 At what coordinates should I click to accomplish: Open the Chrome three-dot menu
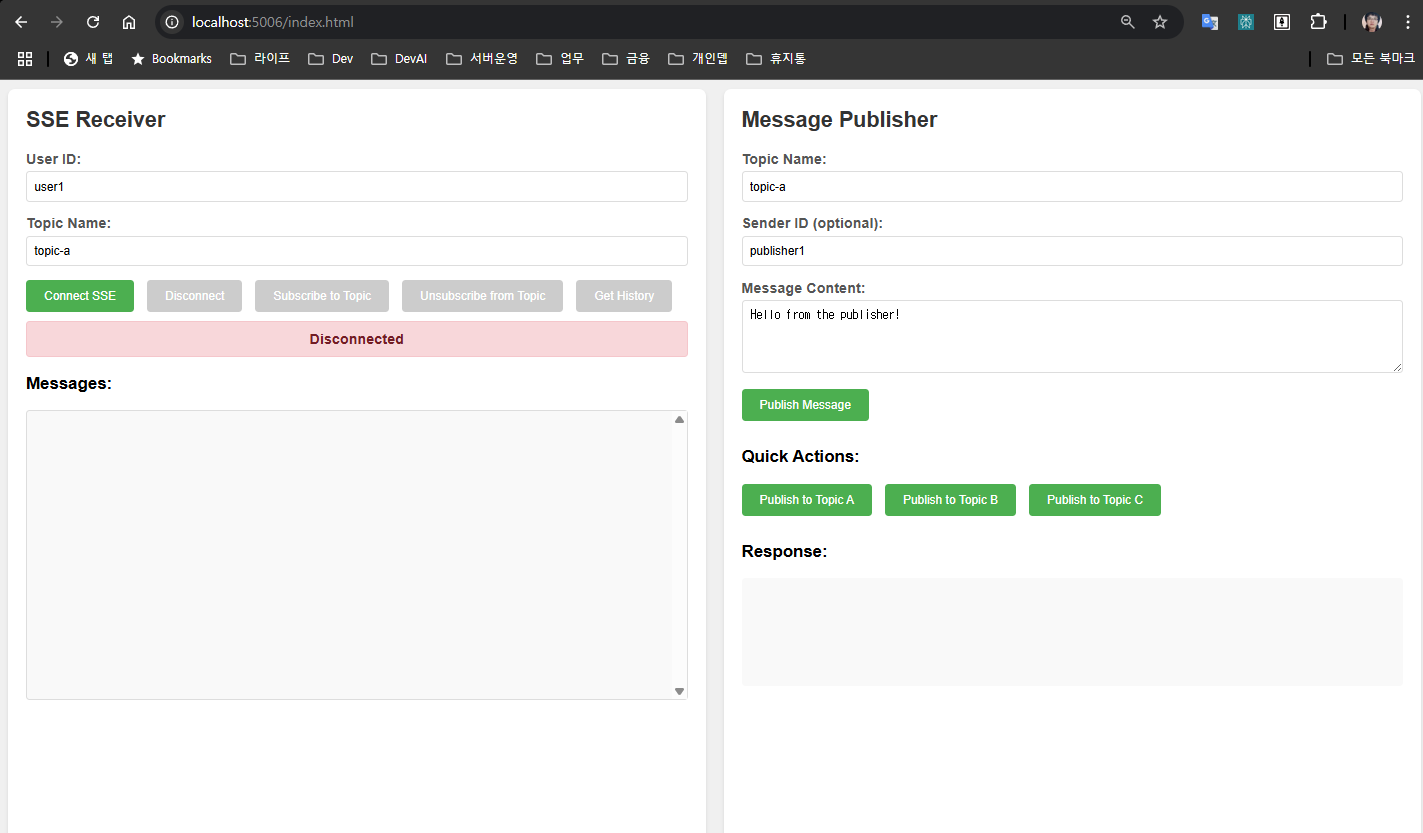[x=1408, y=22]
